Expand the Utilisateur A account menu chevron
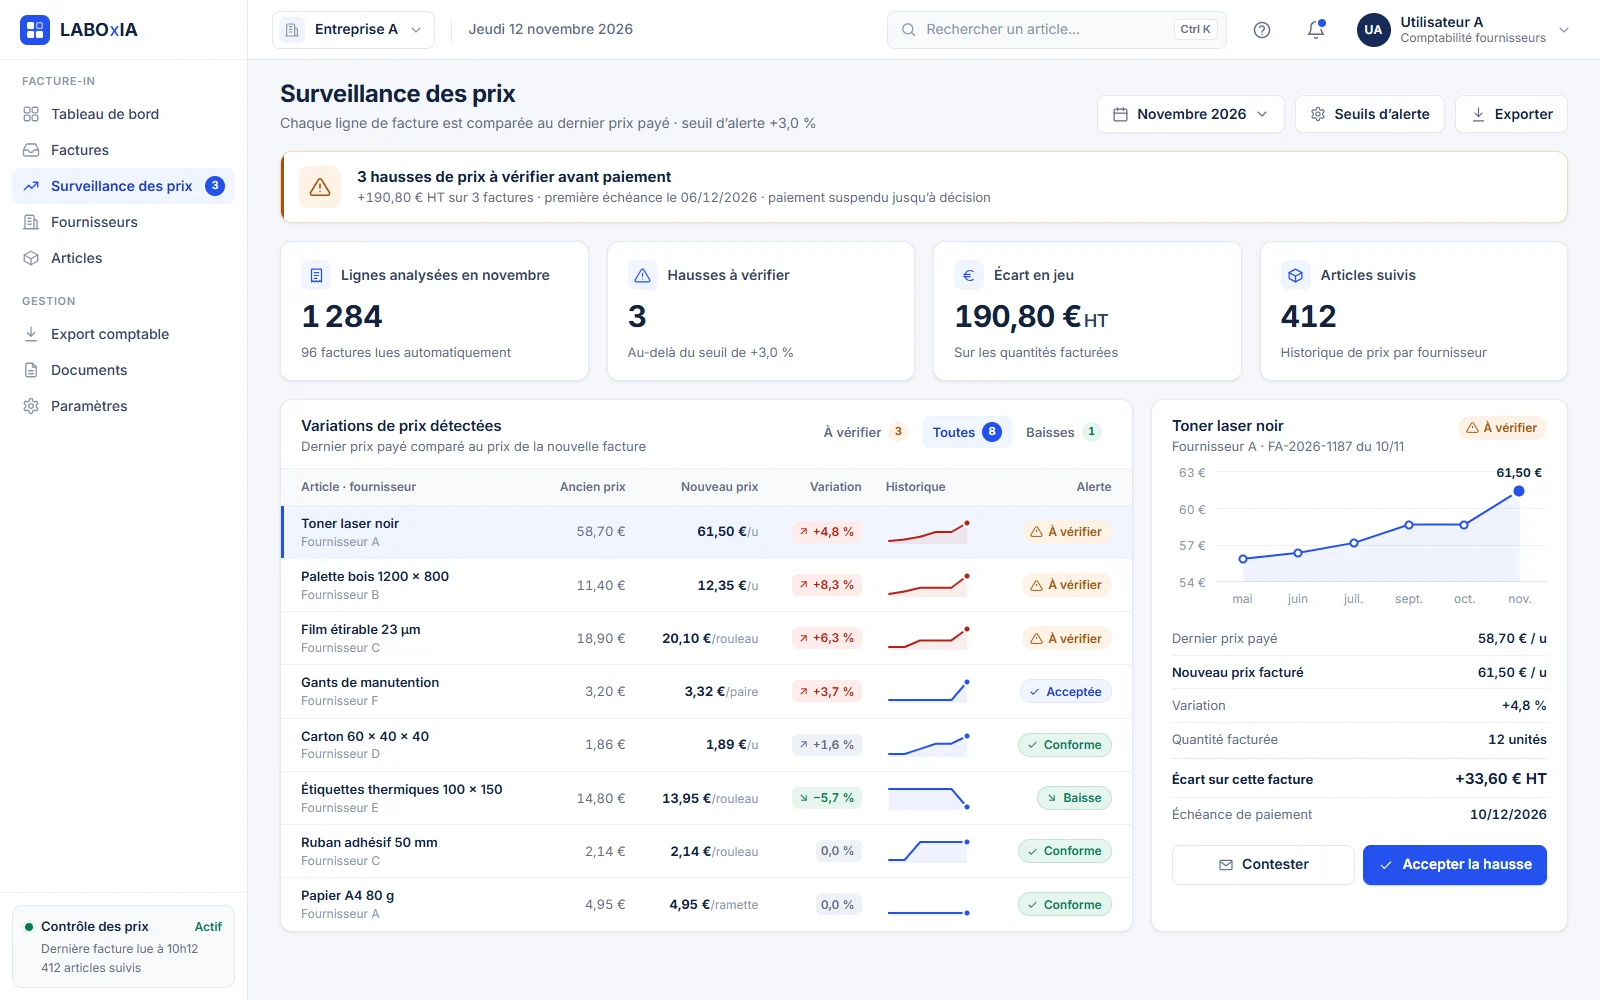 pos(1564,30)
